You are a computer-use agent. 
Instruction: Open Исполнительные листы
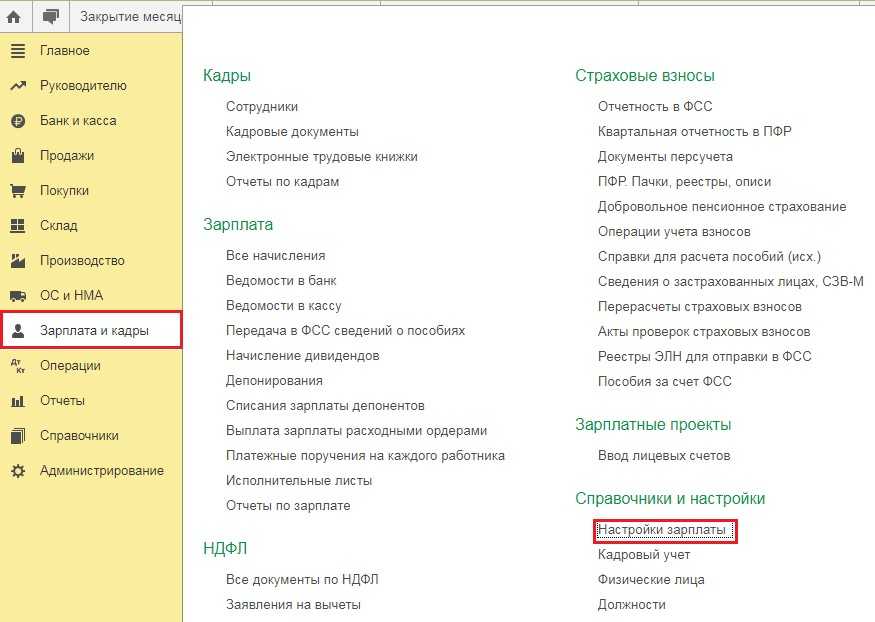point(299,481)
